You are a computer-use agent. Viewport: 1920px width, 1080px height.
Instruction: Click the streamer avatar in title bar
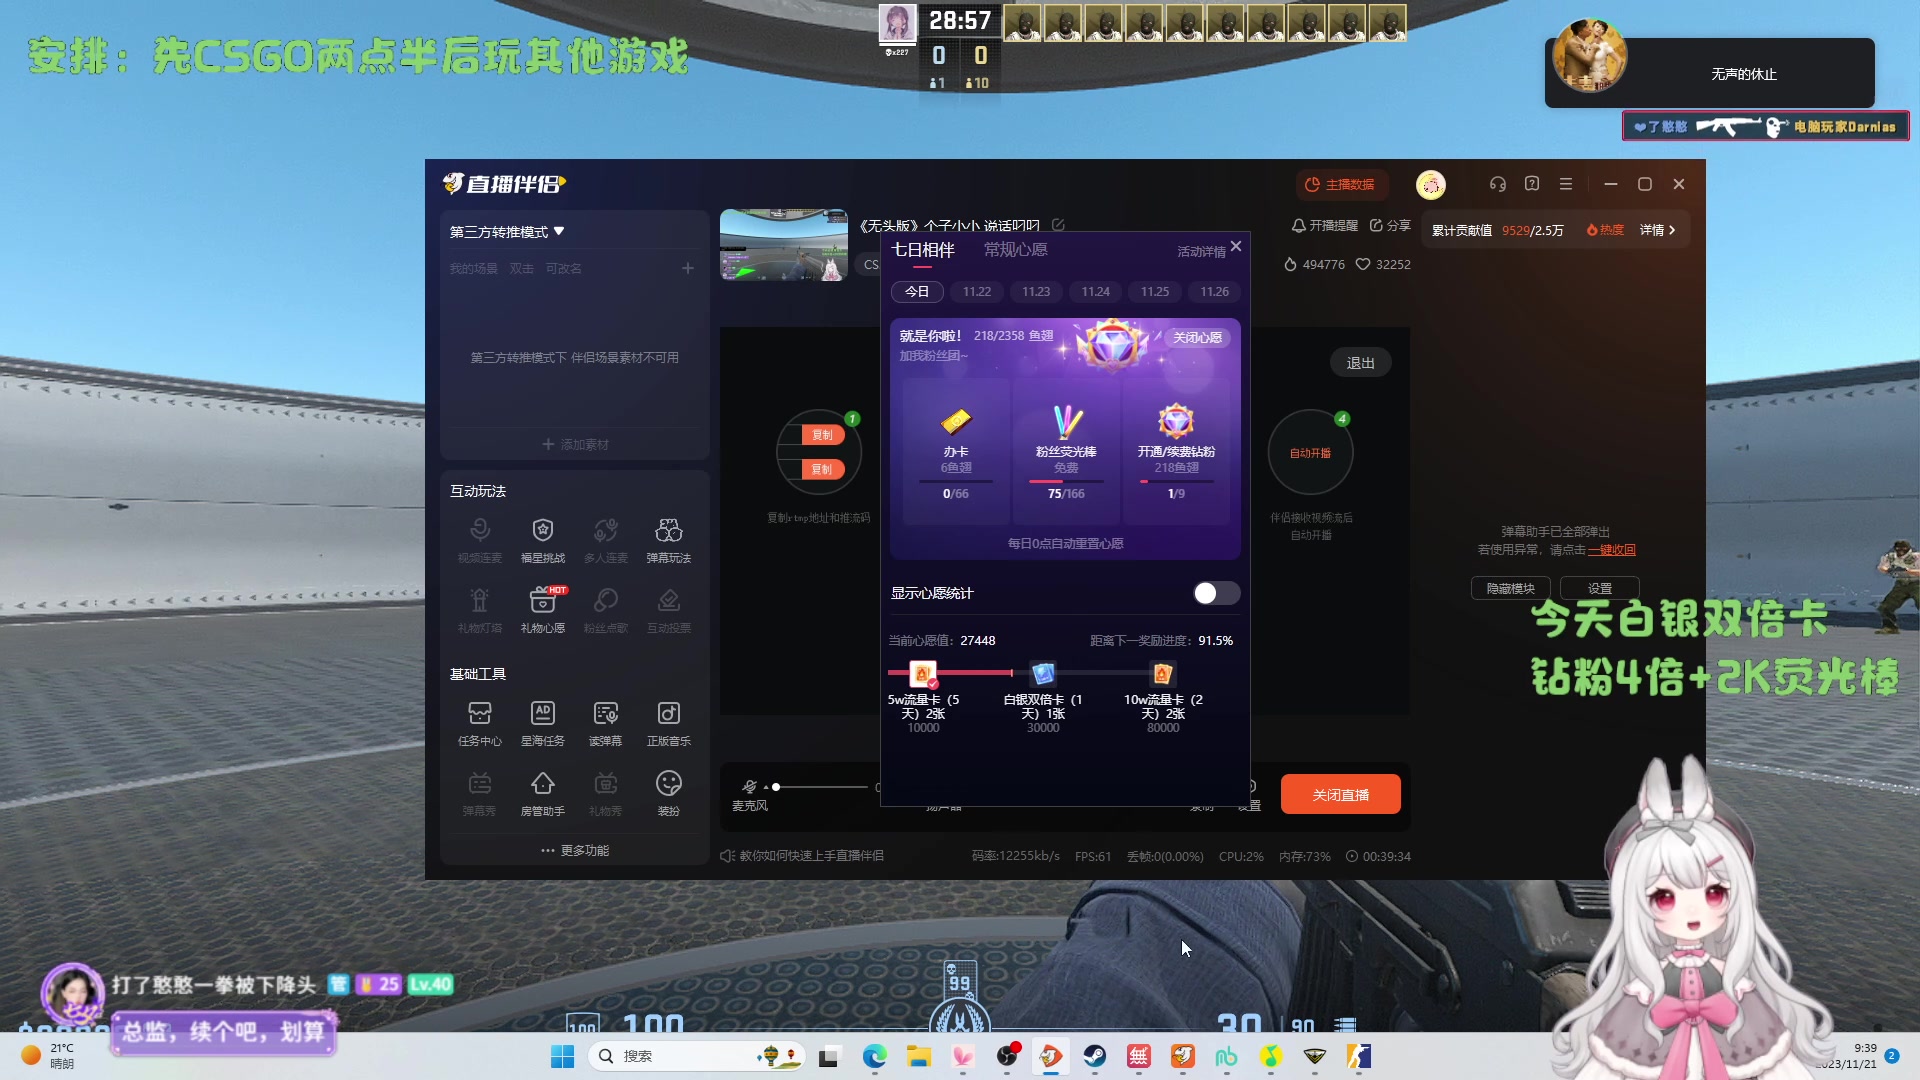pos(1431,184)
